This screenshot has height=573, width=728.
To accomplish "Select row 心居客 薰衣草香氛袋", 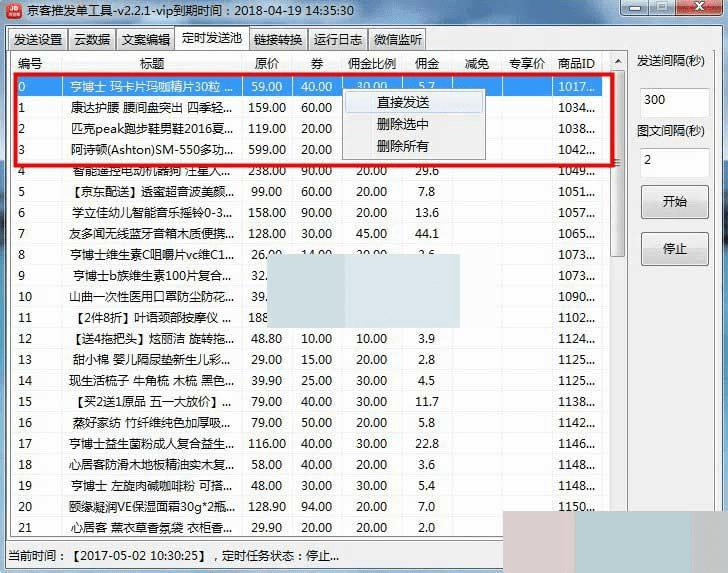I will [x=308, y=527].
